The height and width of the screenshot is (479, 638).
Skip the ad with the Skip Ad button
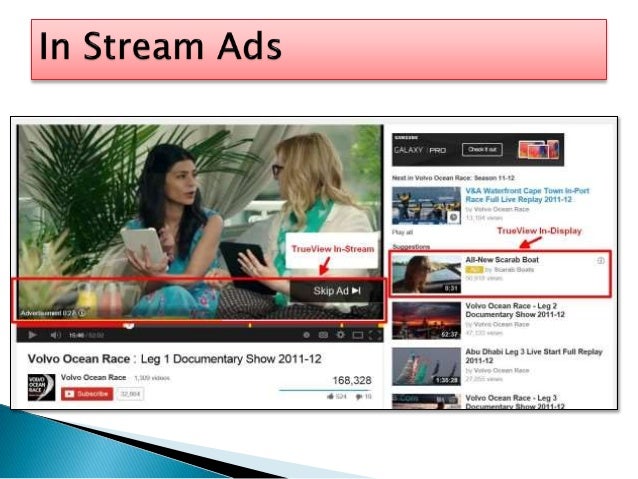pyautogui.click(x=336, y=291)
